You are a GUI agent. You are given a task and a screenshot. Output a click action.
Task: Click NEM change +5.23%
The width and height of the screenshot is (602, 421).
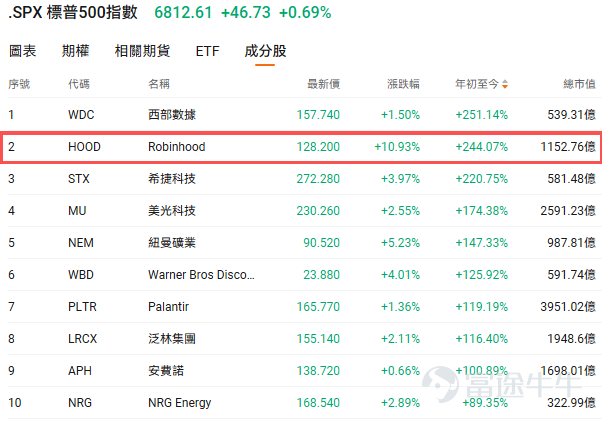pyautogui.click(x=400, y=243)
